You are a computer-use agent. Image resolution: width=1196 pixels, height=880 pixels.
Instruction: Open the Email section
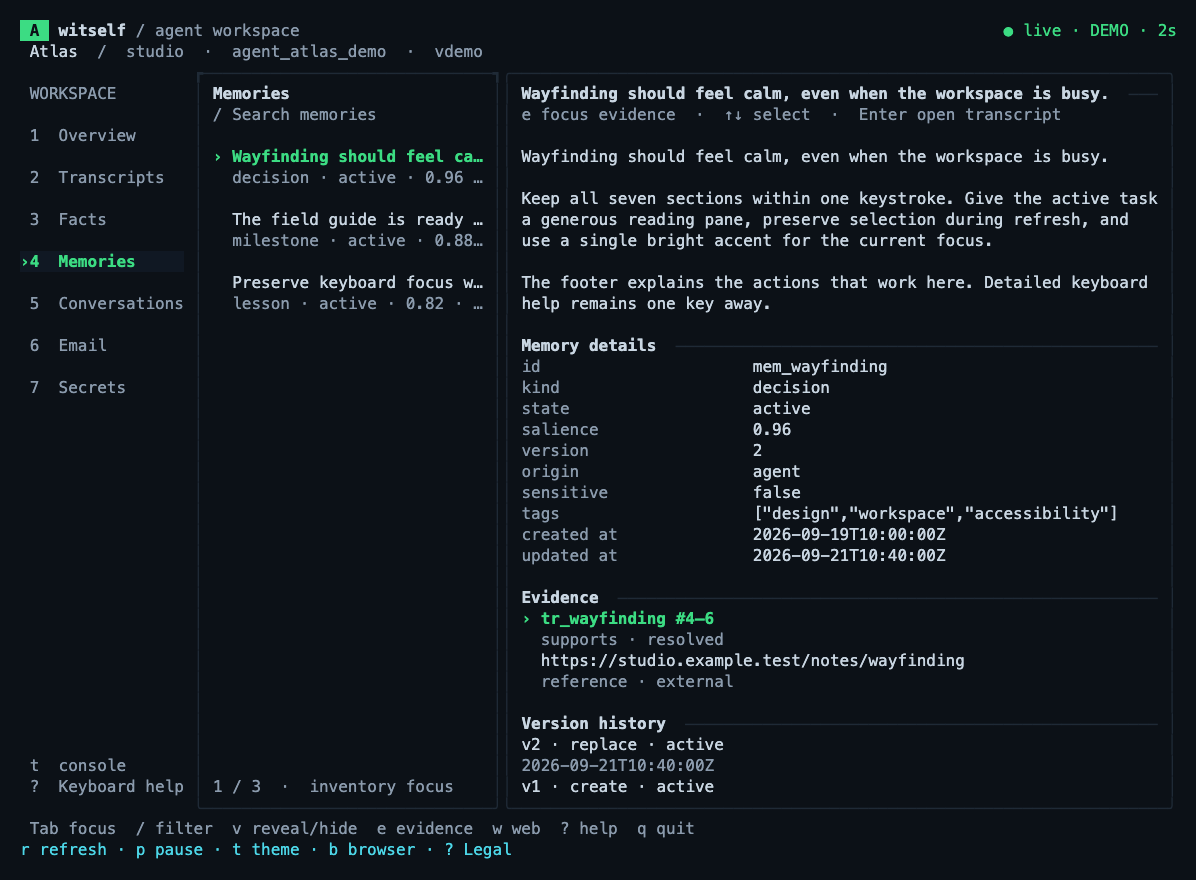point(68,345)
